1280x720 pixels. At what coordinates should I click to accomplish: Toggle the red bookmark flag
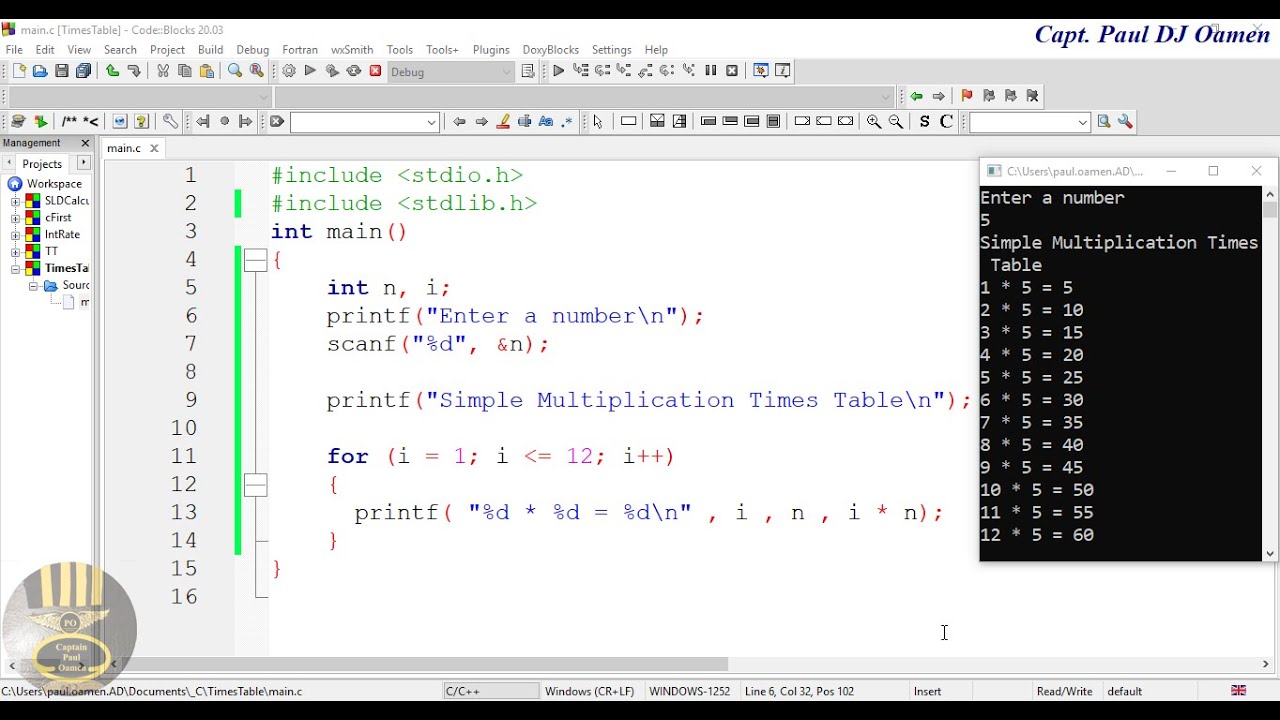pos(967,96)
